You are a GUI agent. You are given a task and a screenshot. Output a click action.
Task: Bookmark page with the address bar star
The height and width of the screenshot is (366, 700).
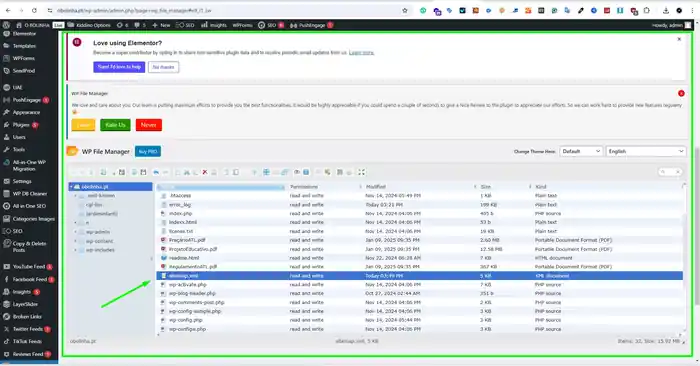(405, 10)
